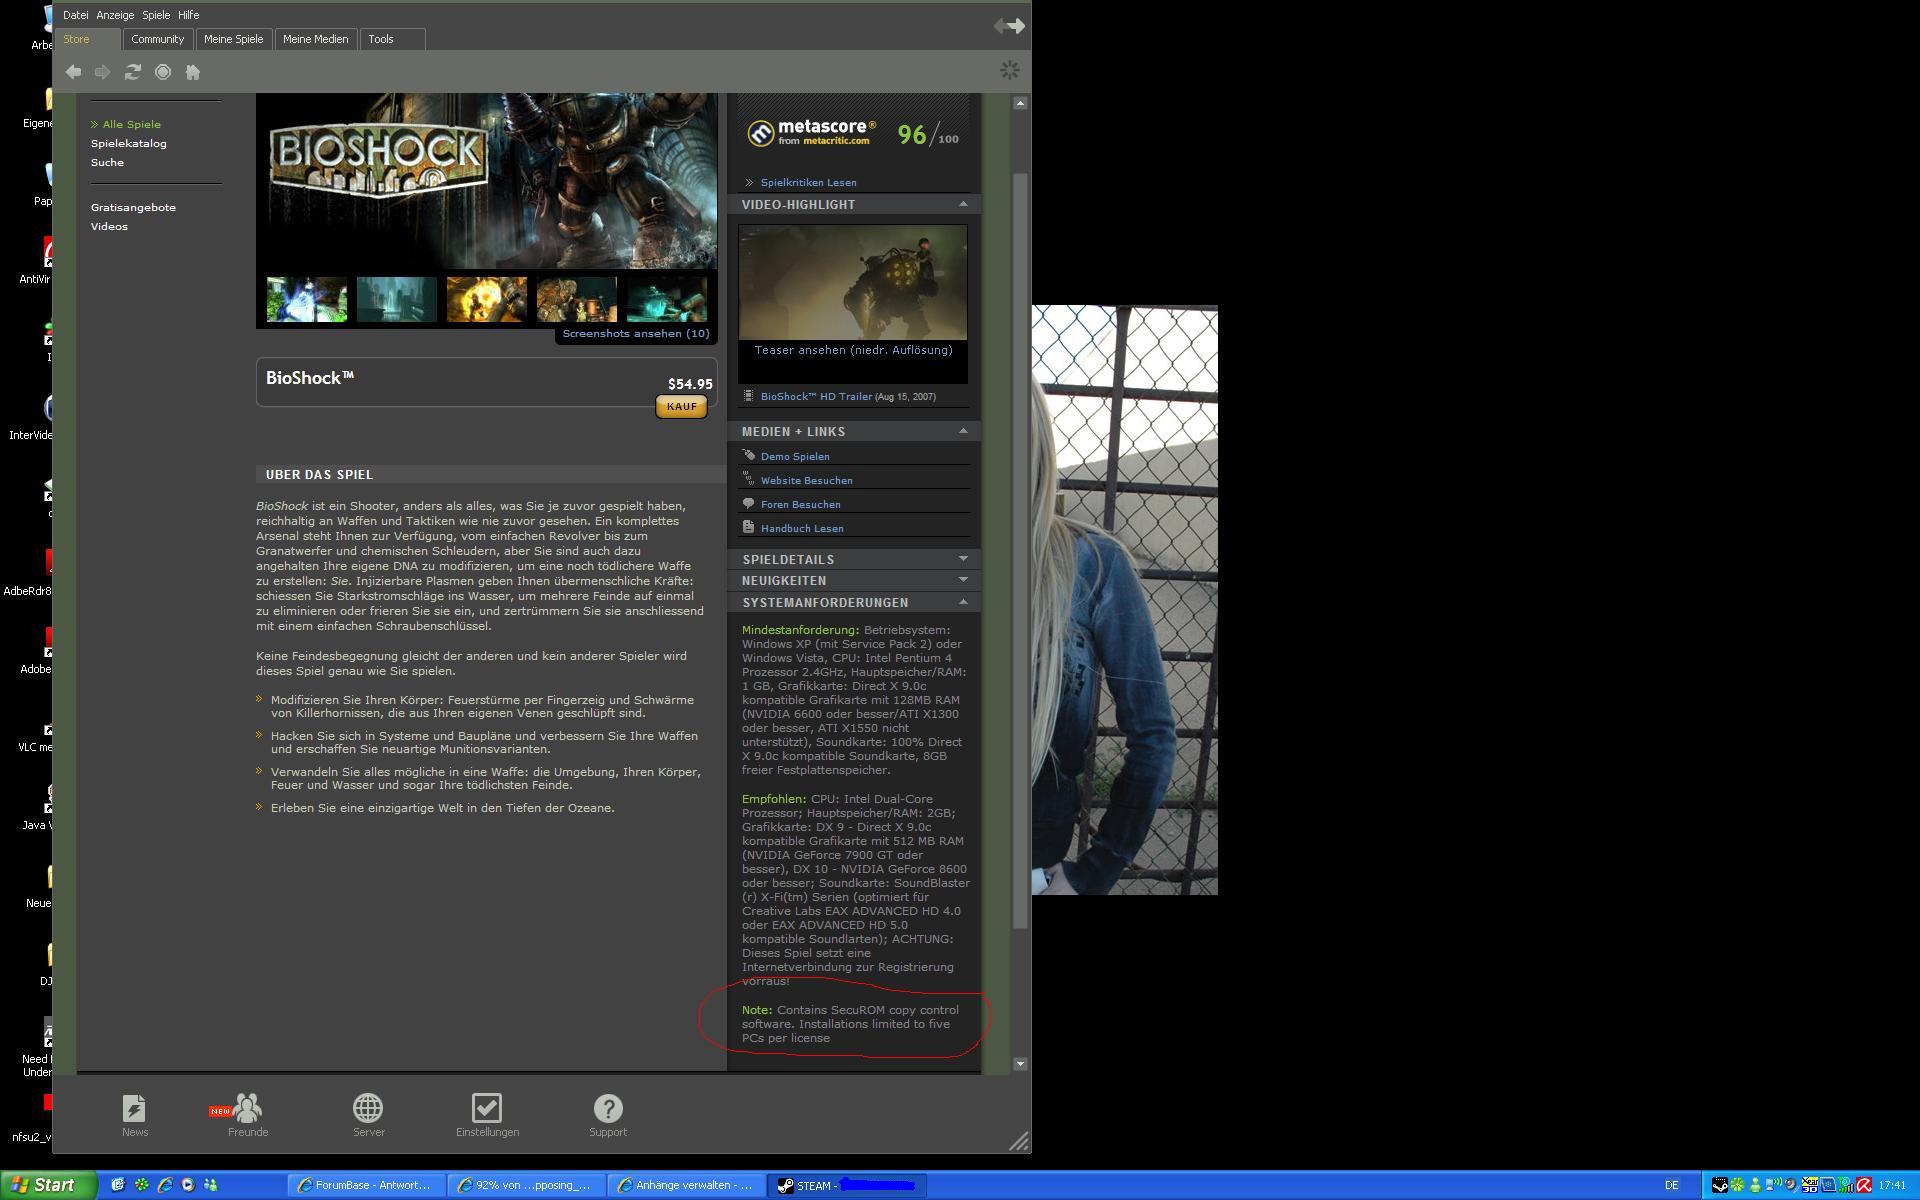Click the browser back arrow icon
The height and width of the screenshot is (1200, 1920).
(73, 72)
